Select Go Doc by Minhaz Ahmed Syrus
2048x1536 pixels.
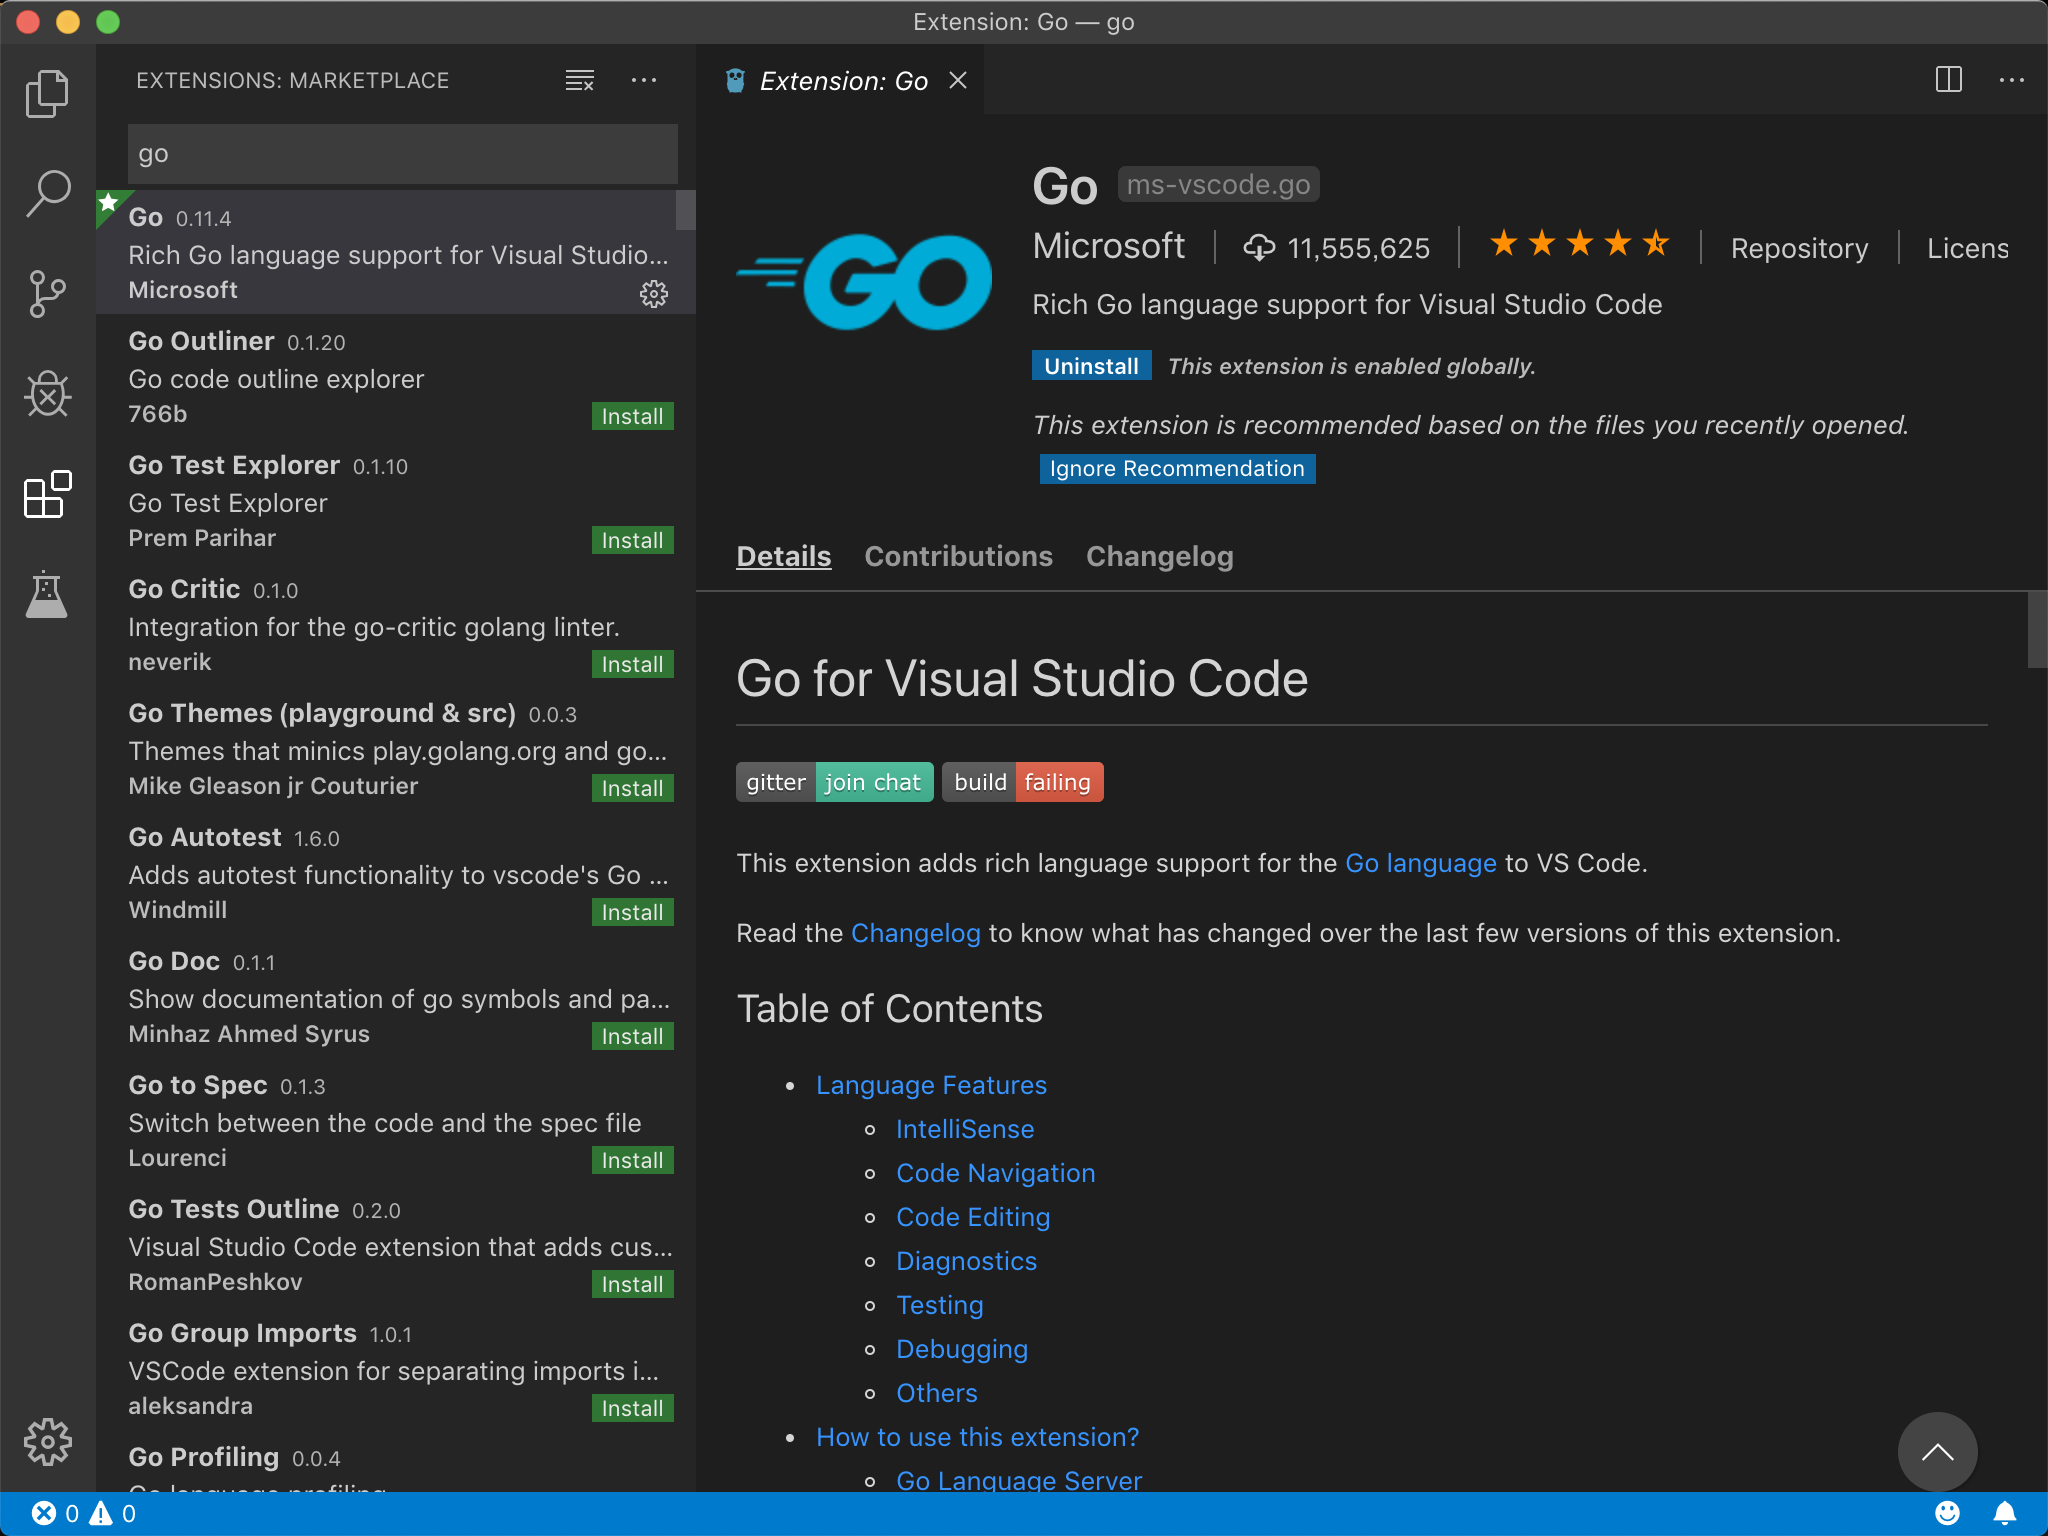pyautogui.click(x=396, y=996)
